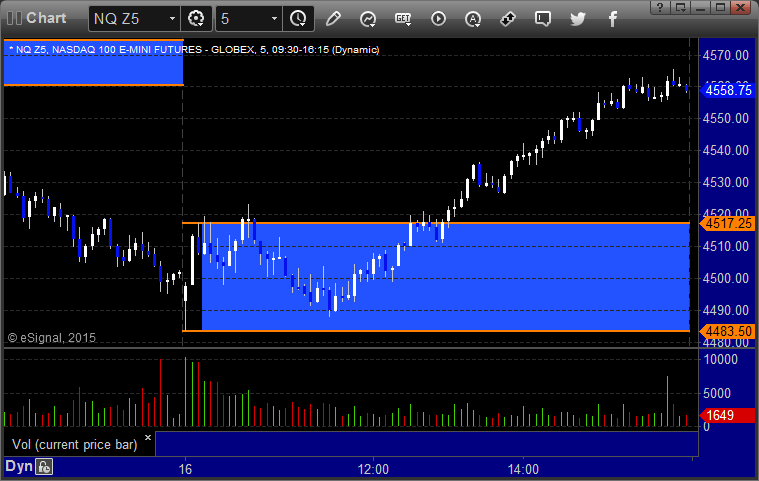Click the orange 4517.25 level label
This screenshot has width=759, height=481.
pos(728,224)
